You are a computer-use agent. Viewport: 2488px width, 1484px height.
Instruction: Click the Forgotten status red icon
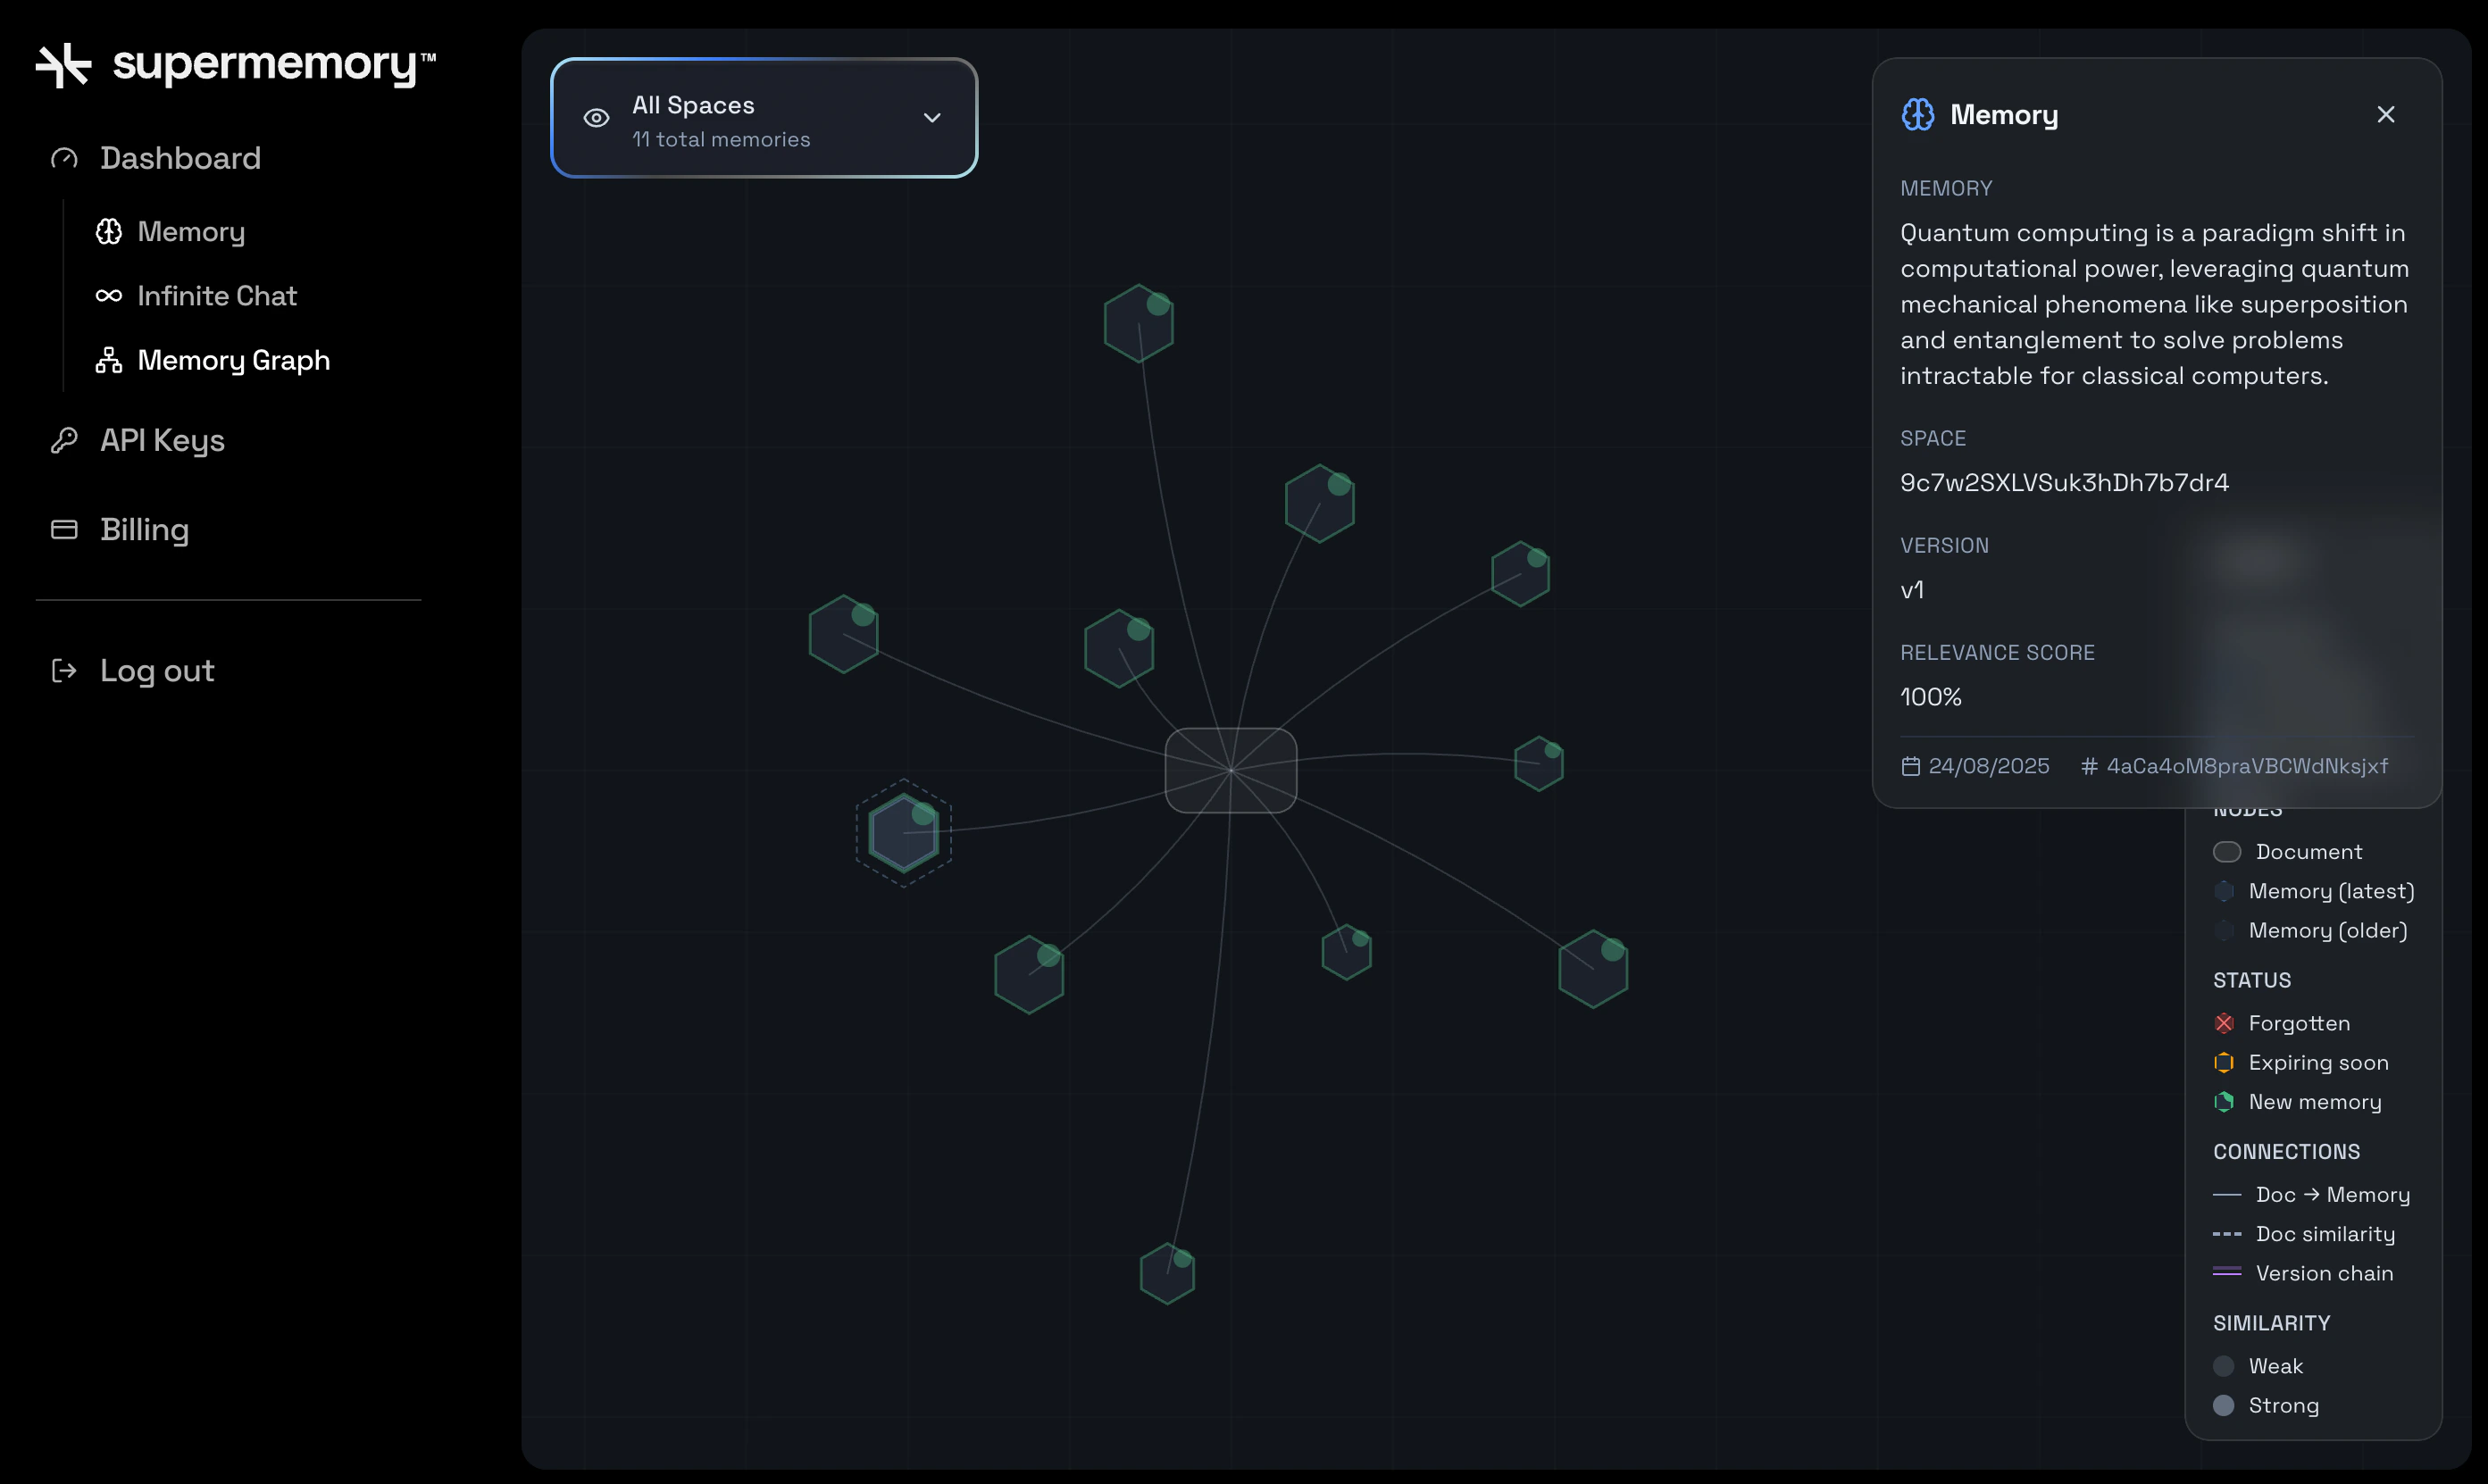click(2223, 1023)
